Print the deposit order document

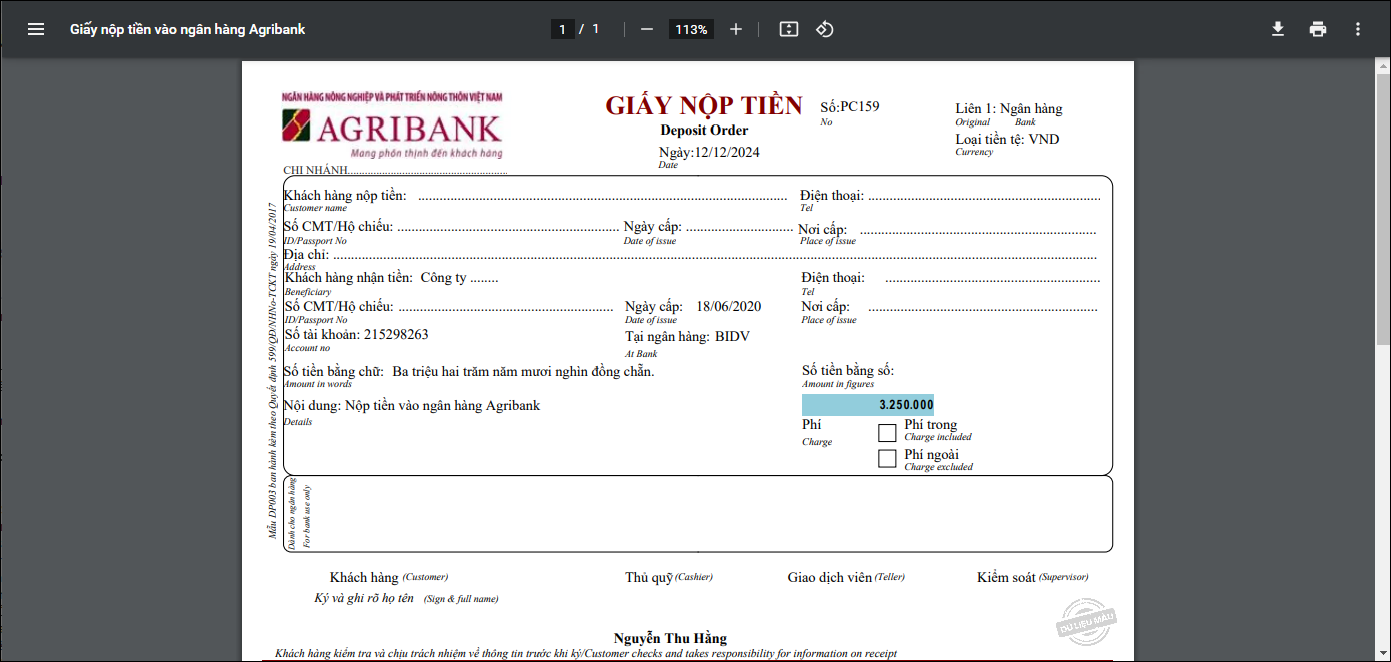pyautogui.click(x=1318, y=29)
